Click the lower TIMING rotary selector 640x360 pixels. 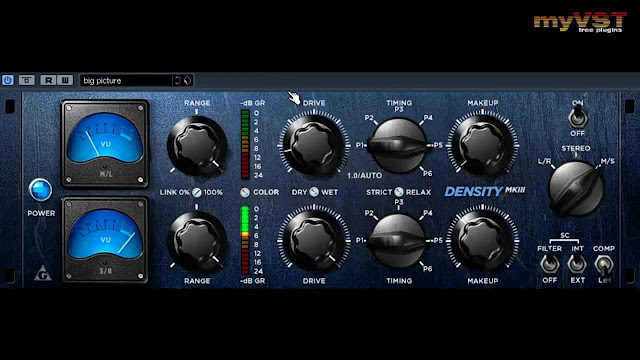point(398,241)
